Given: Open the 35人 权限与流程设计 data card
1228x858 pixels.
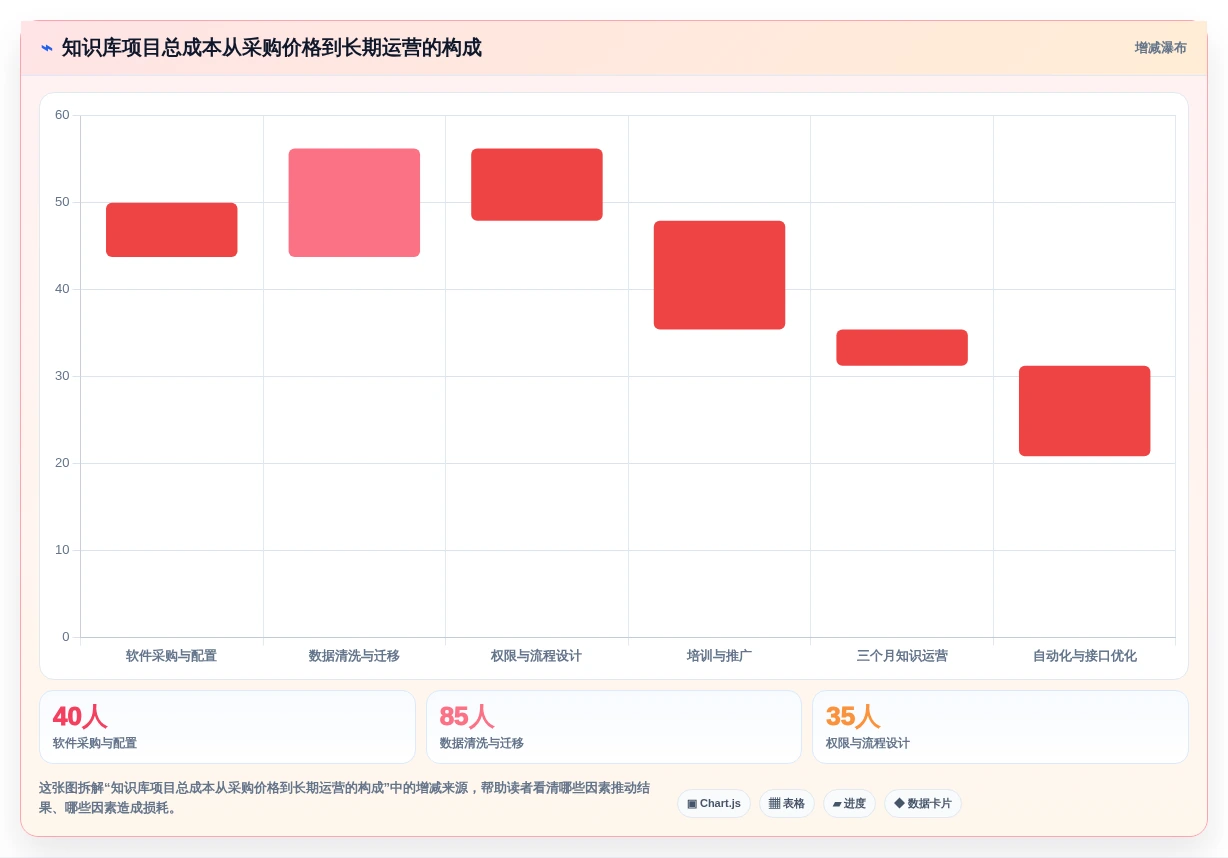Looking at the screenshot, I should tap(1000, 727).
